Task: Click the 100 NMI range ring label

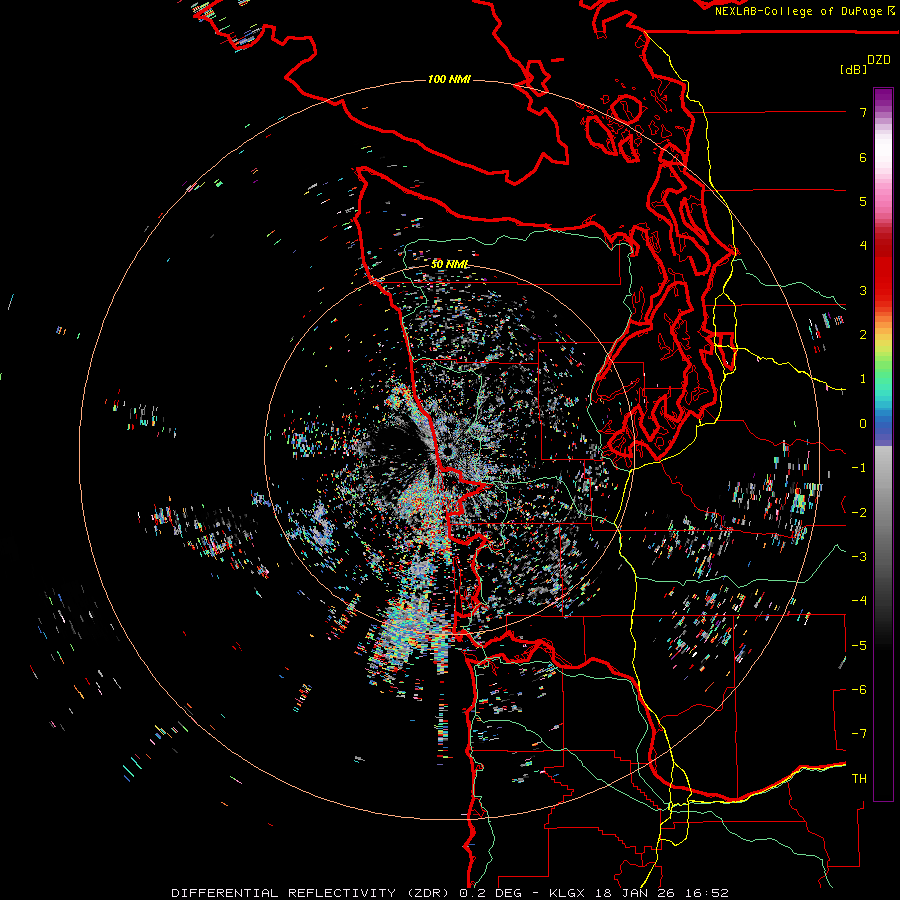Action: [x=449, y=79]
